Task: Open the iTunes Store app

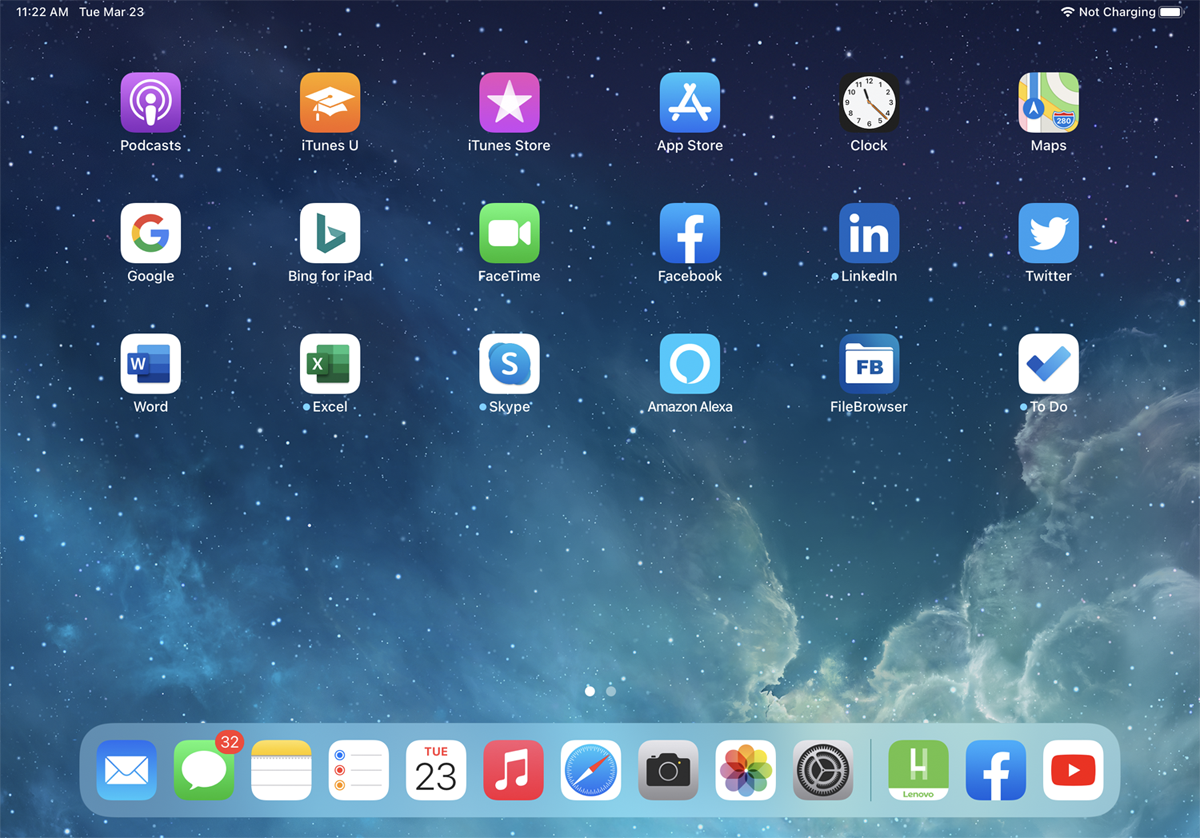Action: tap(509, 102)
